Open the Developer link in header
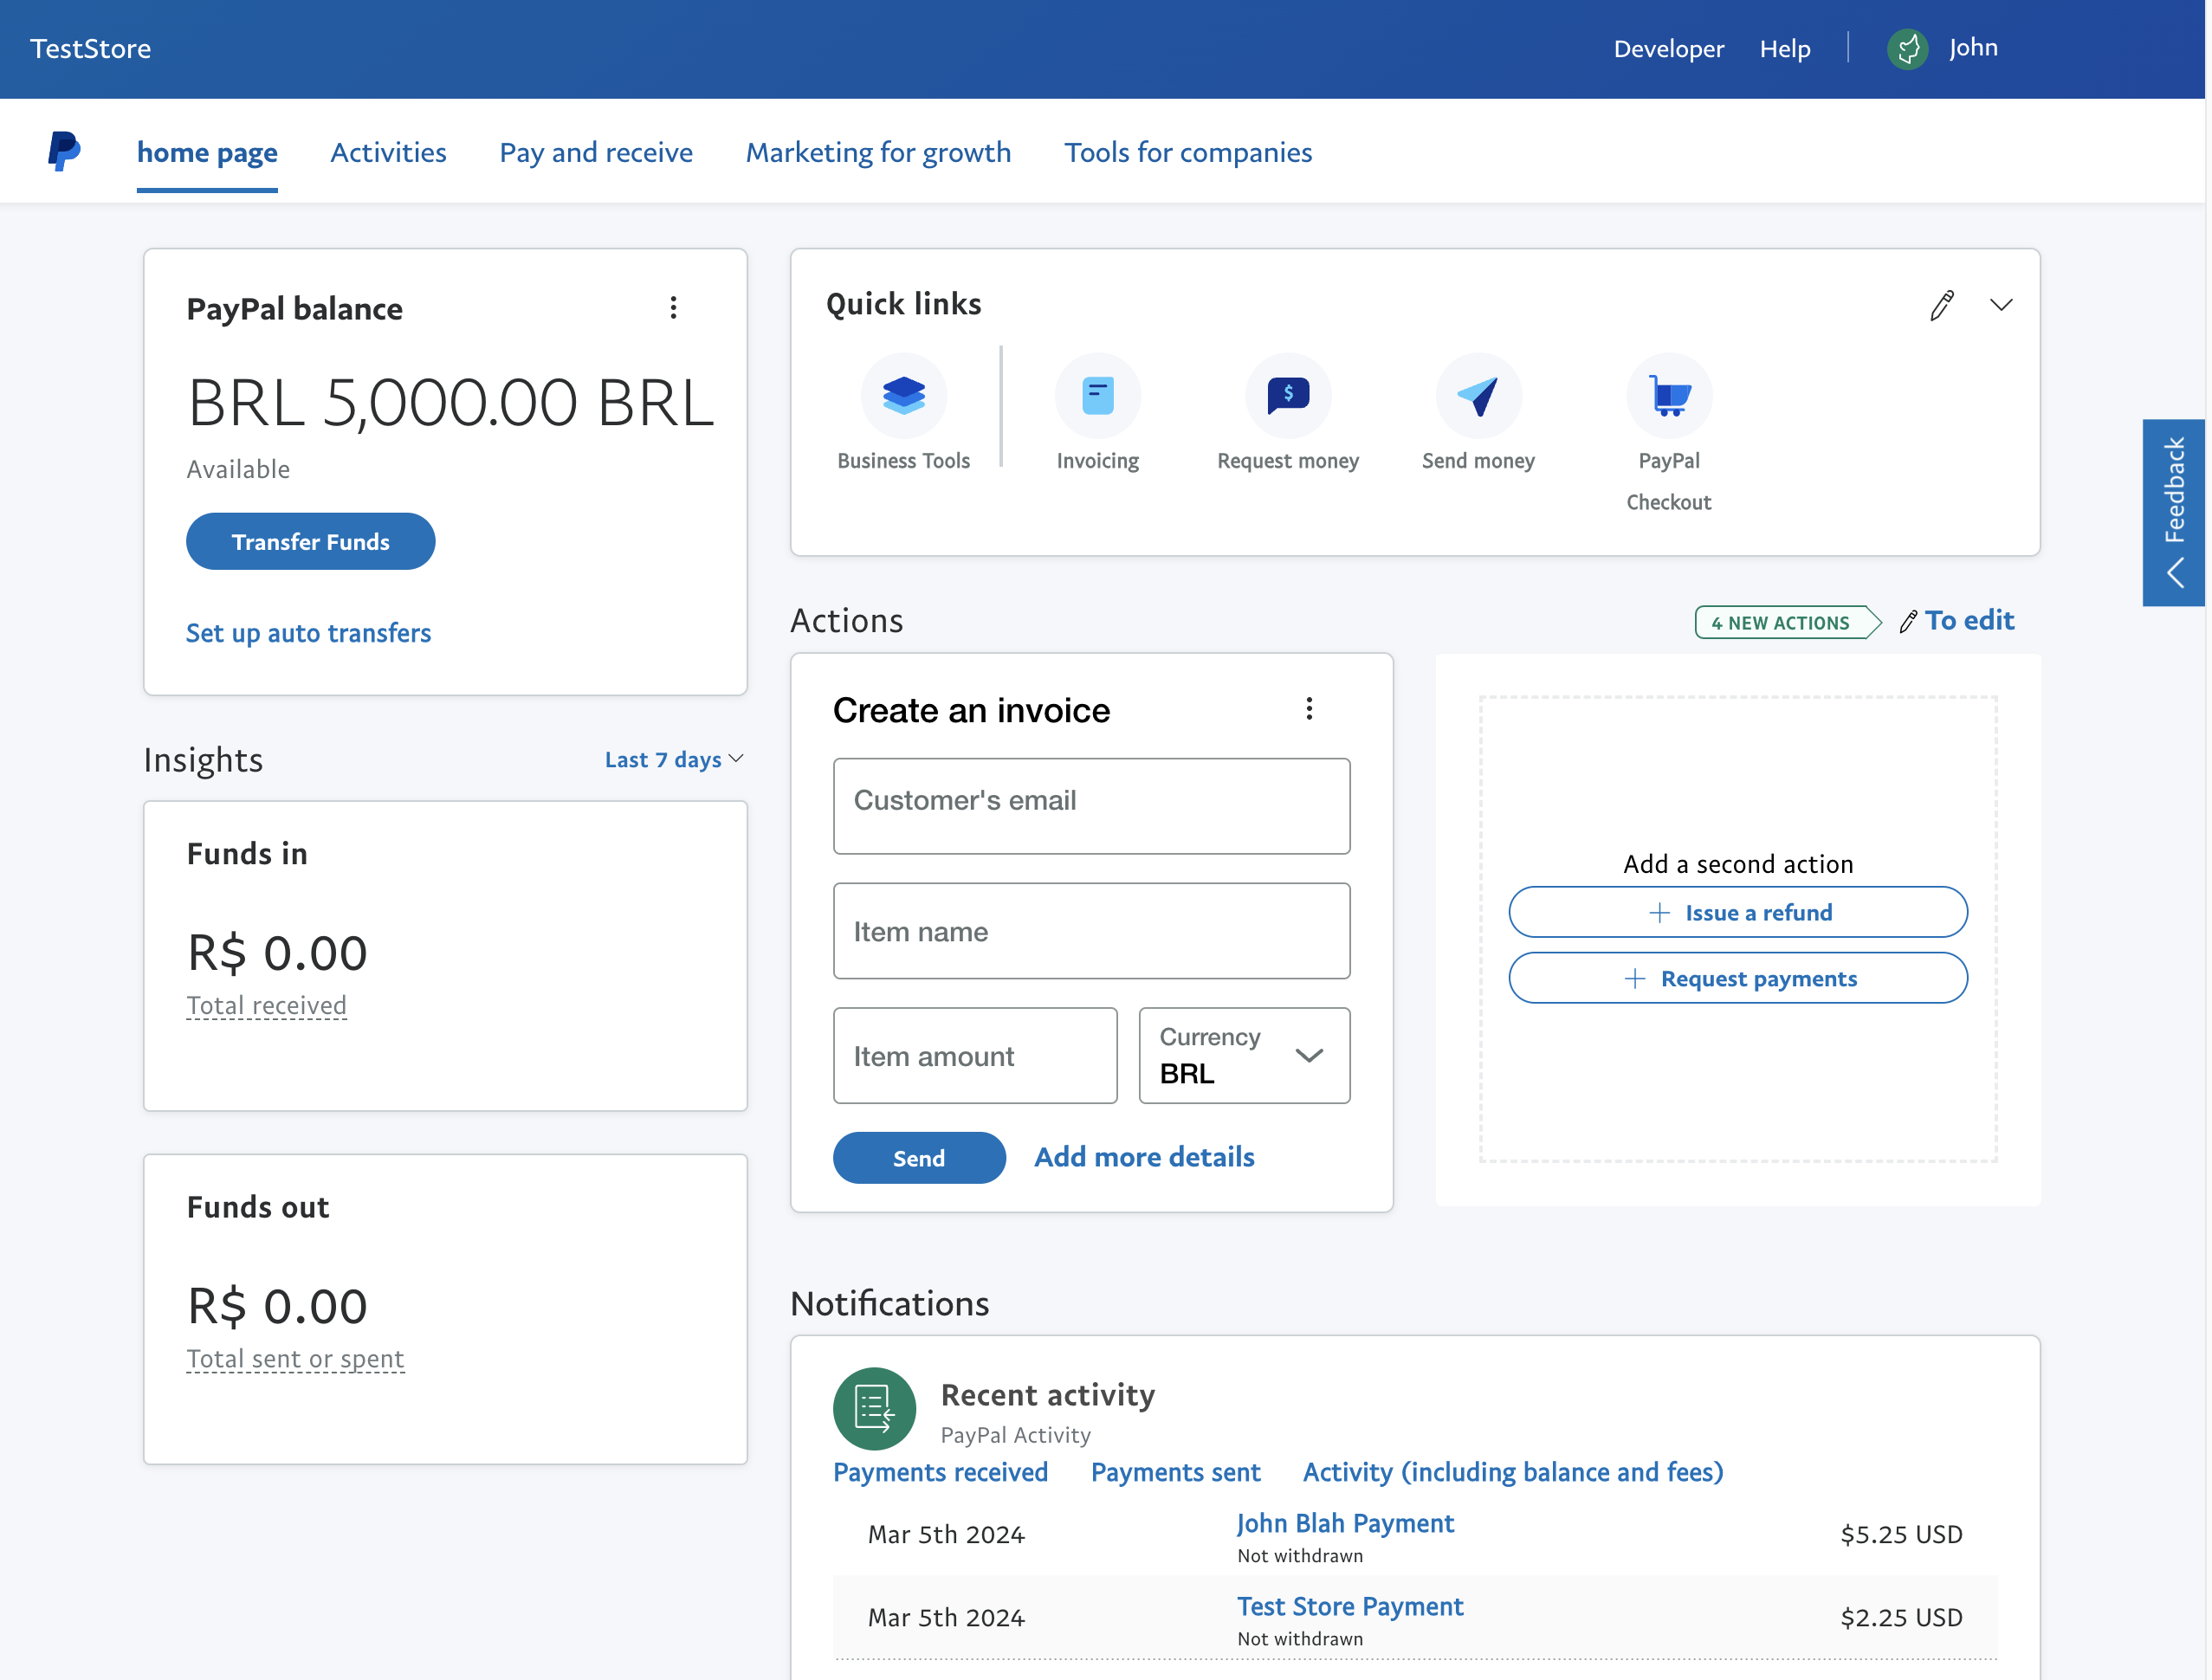2212x1680 pixels. pyautogui.click(x=1668, y=48)
